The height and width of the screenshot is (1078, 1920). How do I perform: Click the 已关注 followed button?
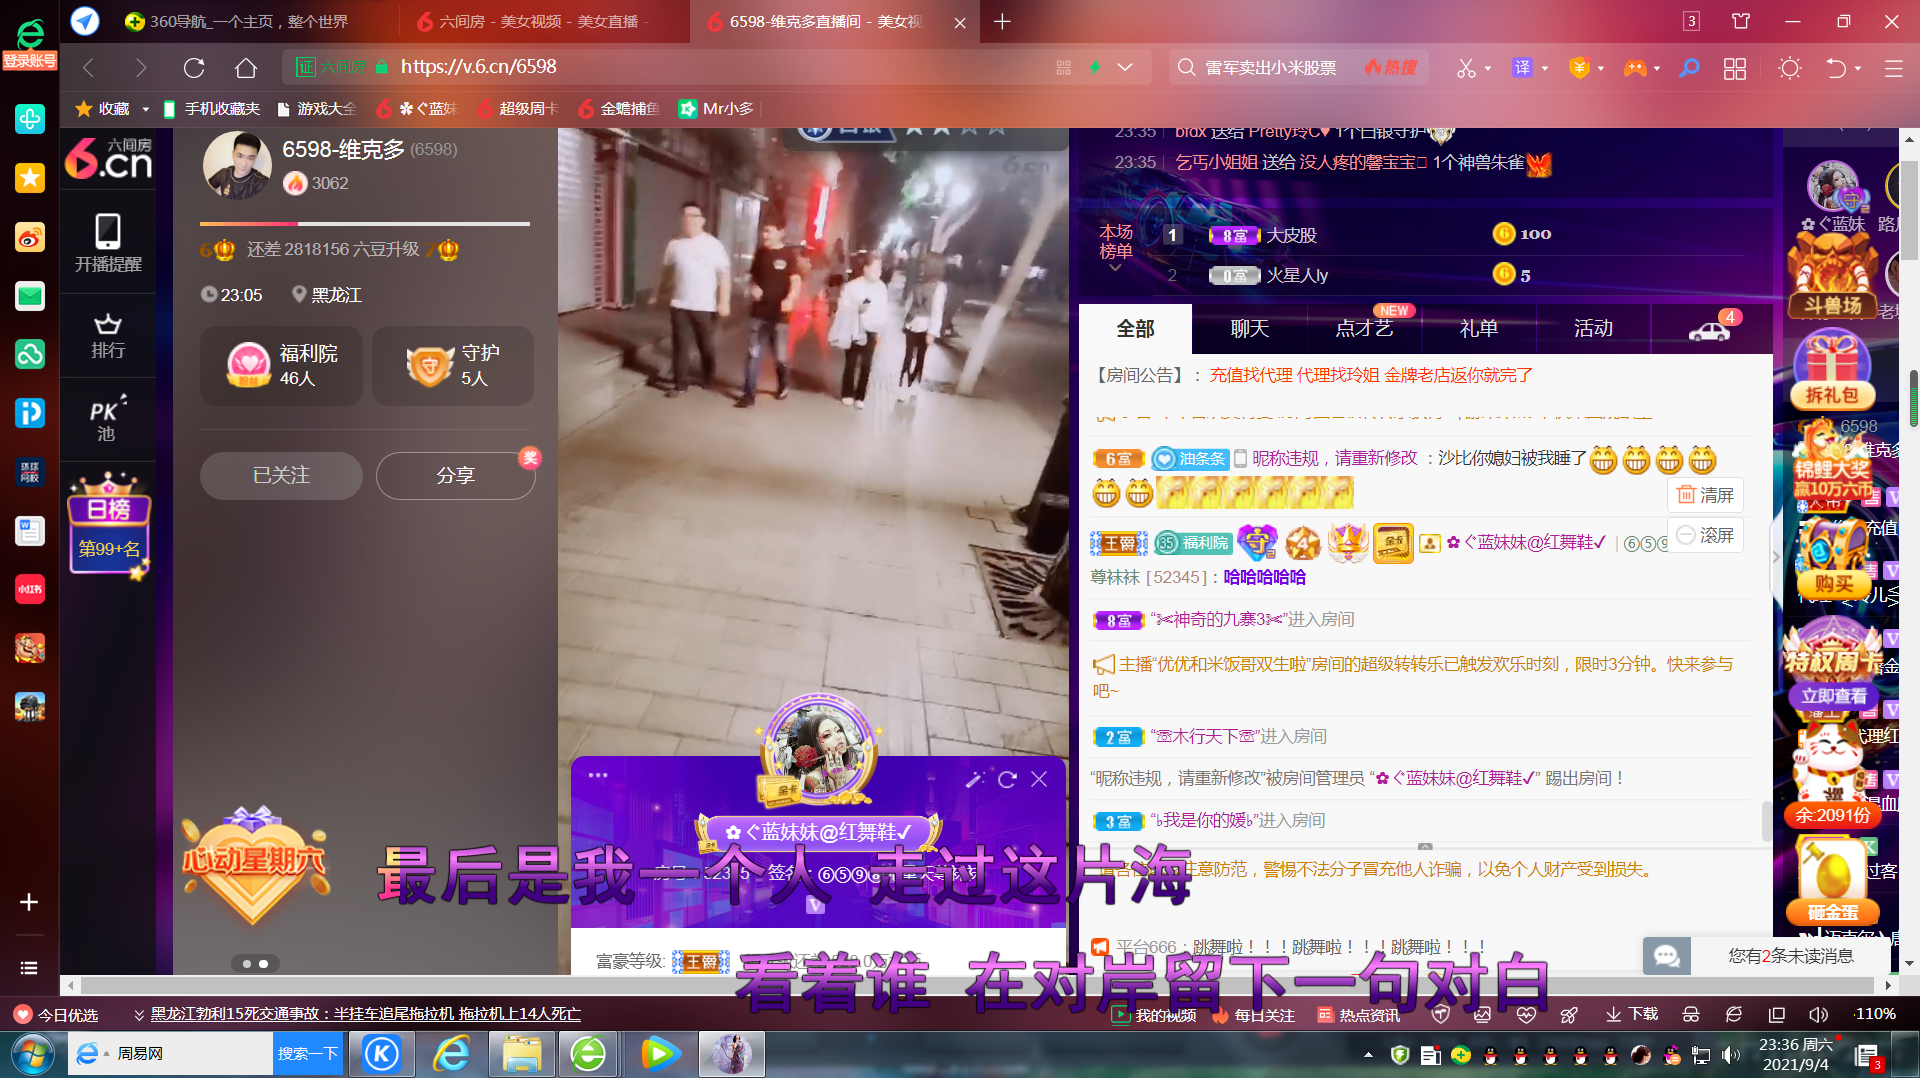pos(281,475)
